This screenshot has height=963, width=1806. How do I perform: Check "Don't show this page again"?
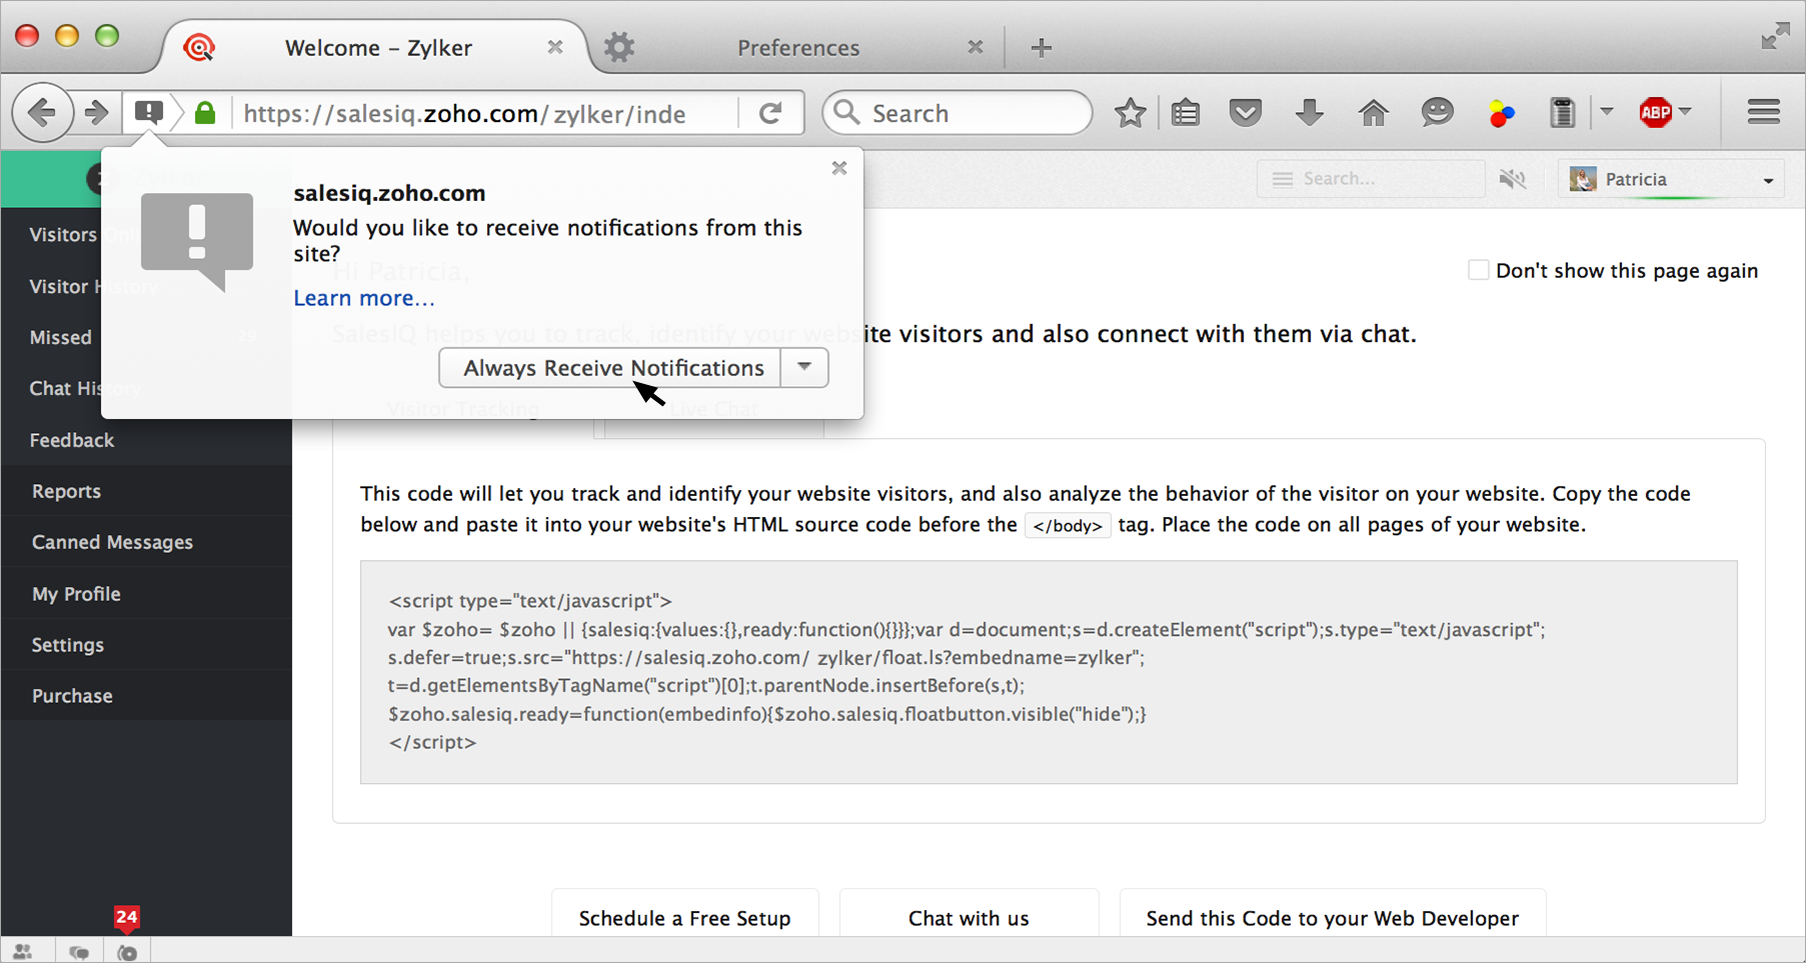(x=1478, y=270)
